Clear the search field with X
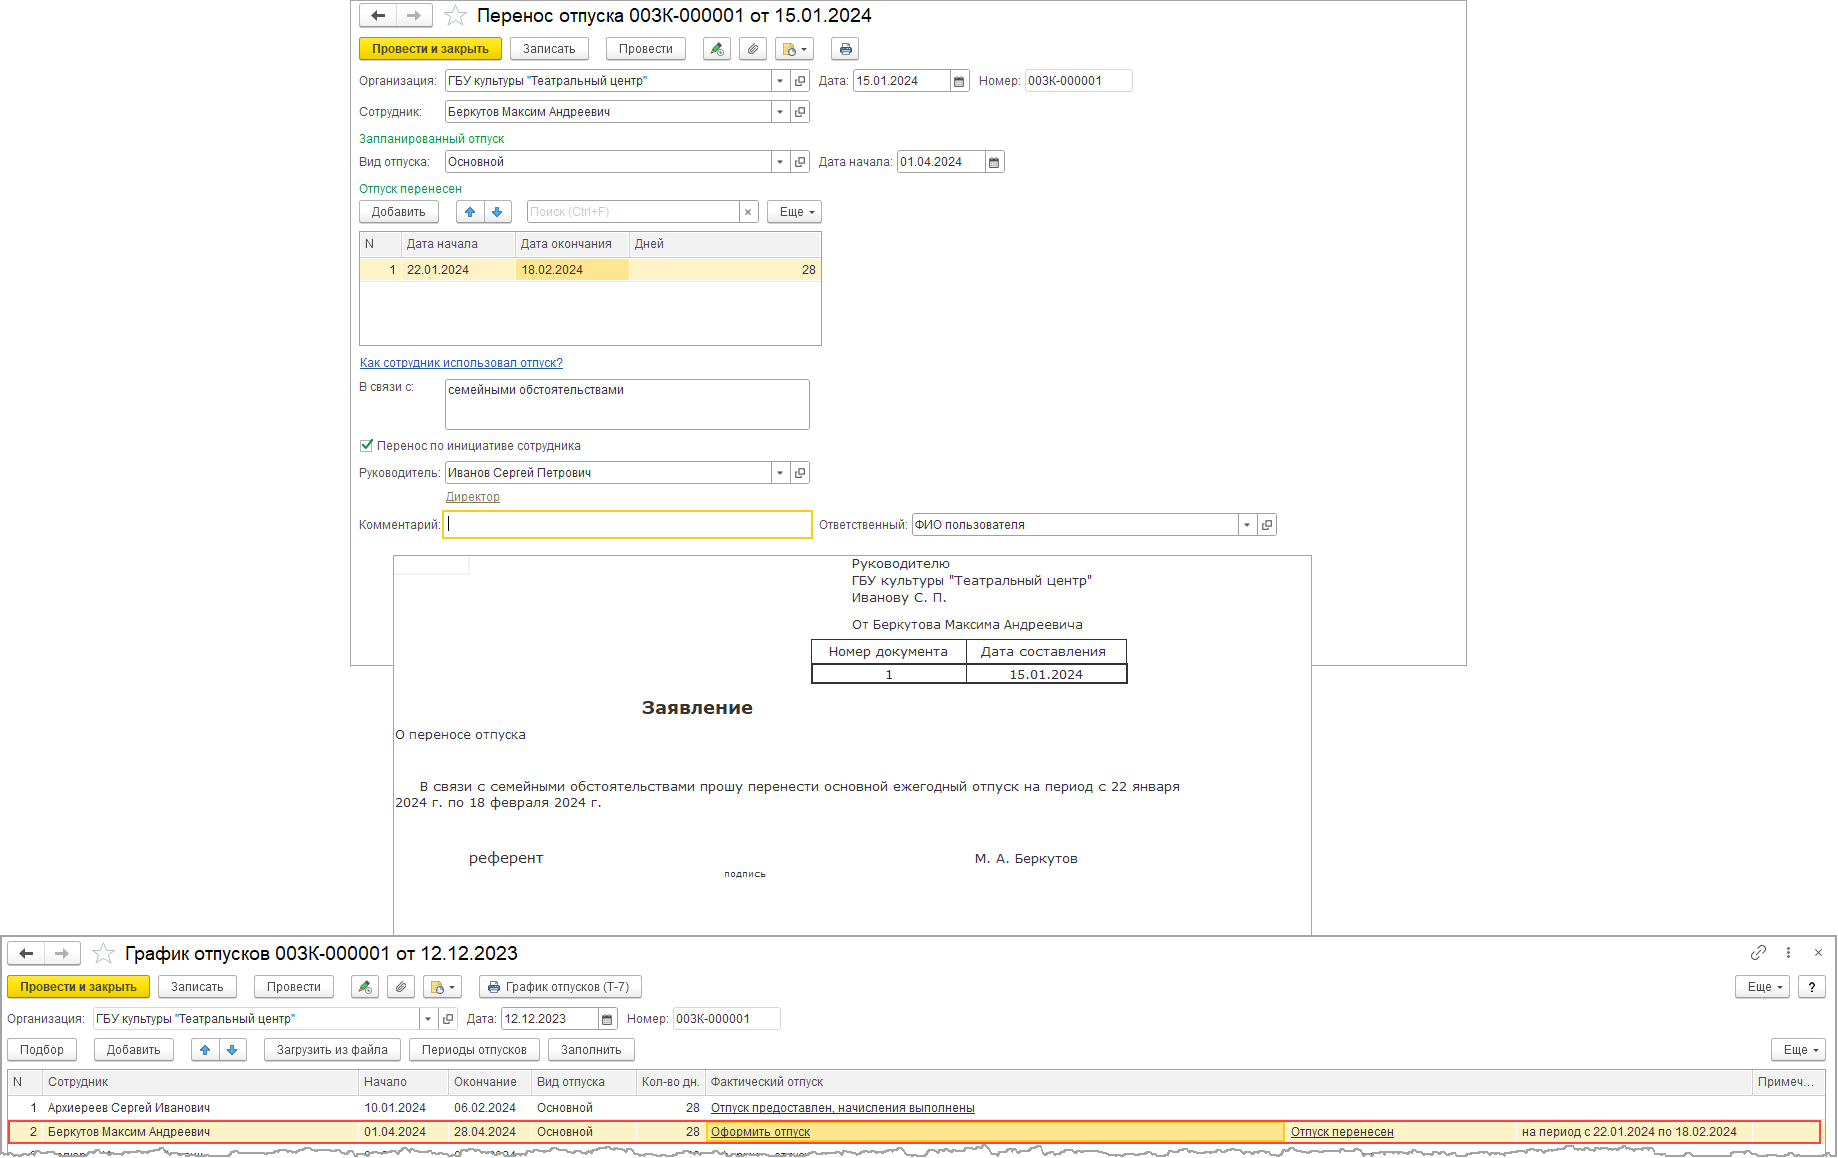 748,212
